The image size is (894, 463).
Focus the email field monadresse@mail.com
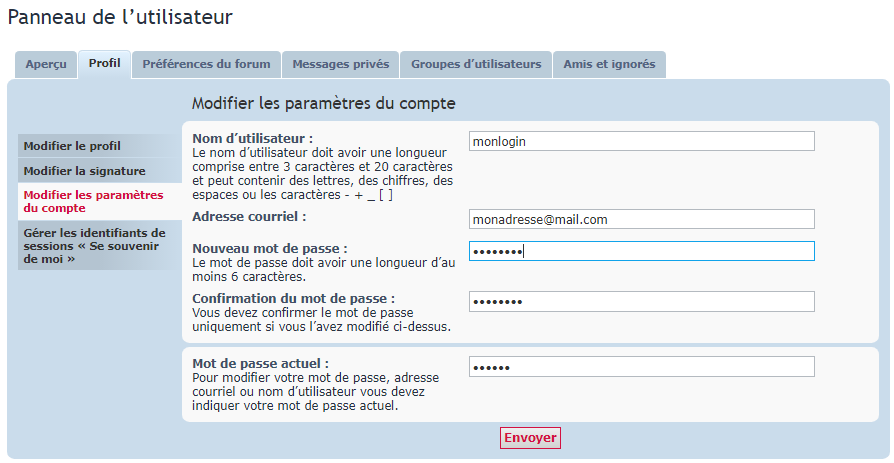[641, 219]
